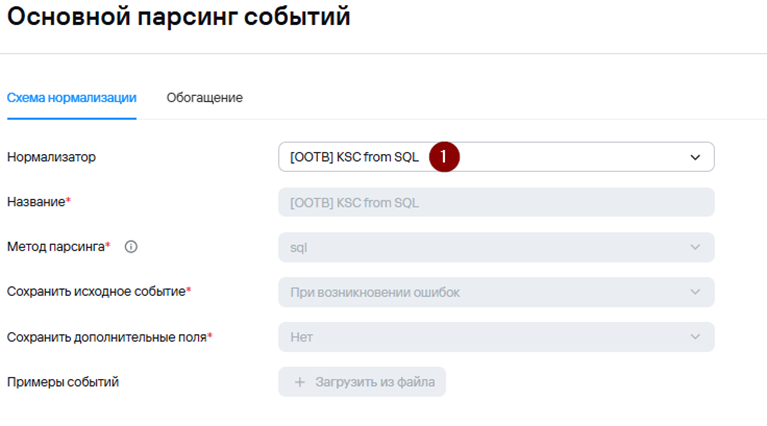Click the Нормализатор label
Image resolution: width=767 pixels, height=426 pixels.
coord(51,157)
